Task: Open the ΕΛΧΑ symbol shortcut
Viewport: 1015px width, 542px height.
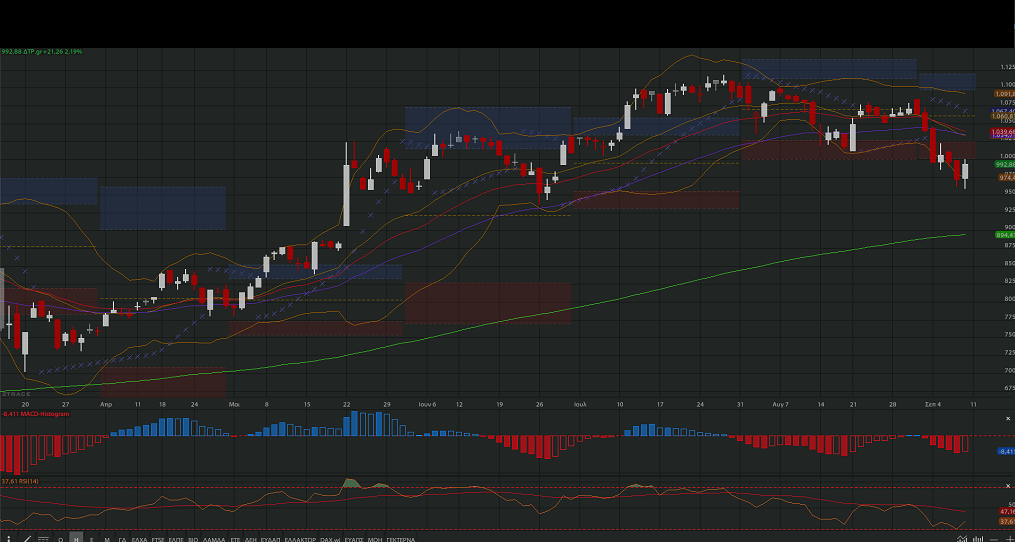Action: [x=139, y=539]
